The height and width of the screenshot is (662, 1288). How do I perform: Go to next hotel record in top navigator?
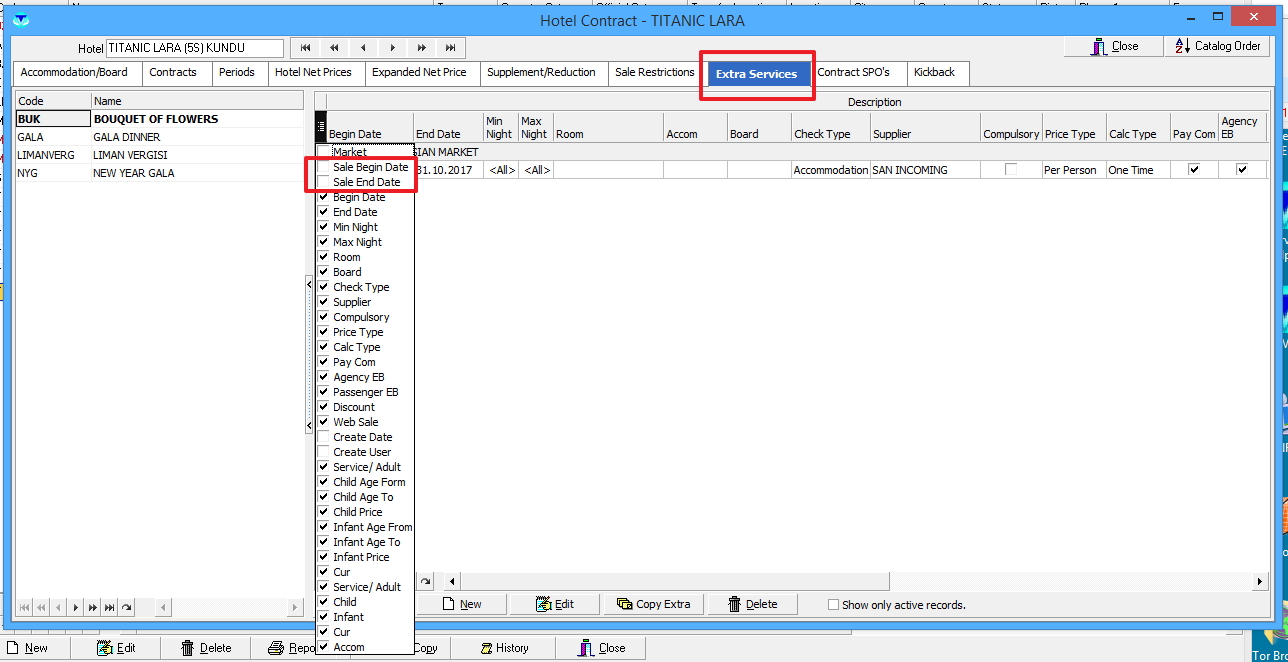pyautogui.click(x=393, y=48)
